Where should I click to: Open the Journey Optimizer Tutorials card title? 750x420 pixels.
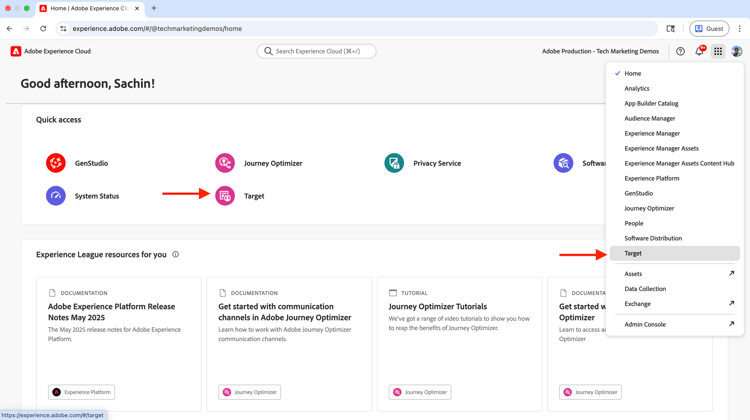tap(438, 307)
